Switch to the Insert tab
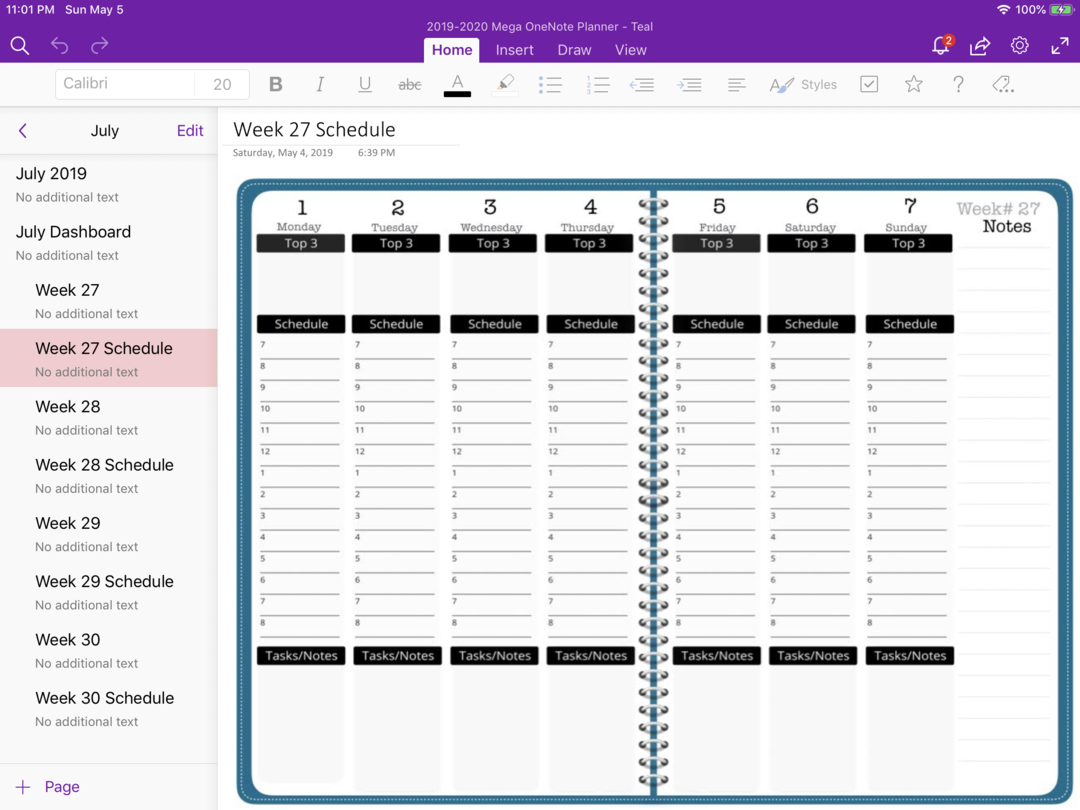The image size is (1080, 810). click(x=515, y=50)
